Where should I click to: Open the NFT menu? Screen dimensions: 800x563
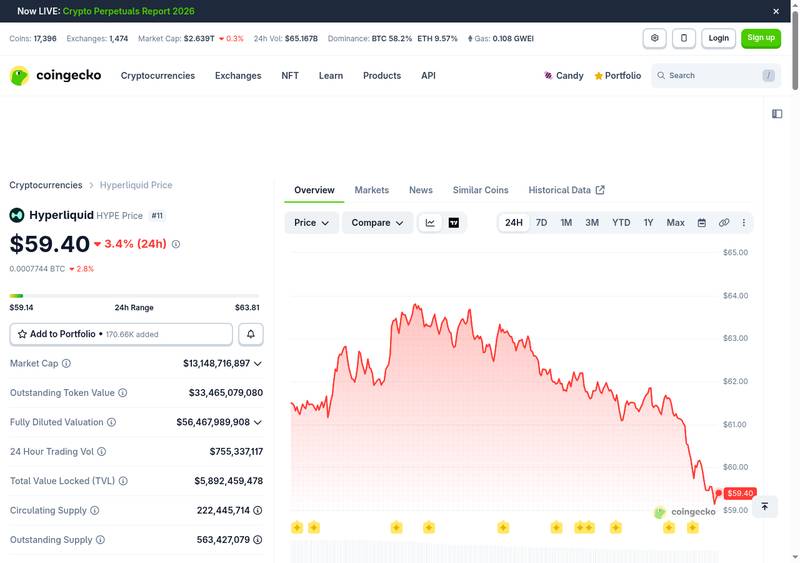pyautogui.click(x=290, y=76)
